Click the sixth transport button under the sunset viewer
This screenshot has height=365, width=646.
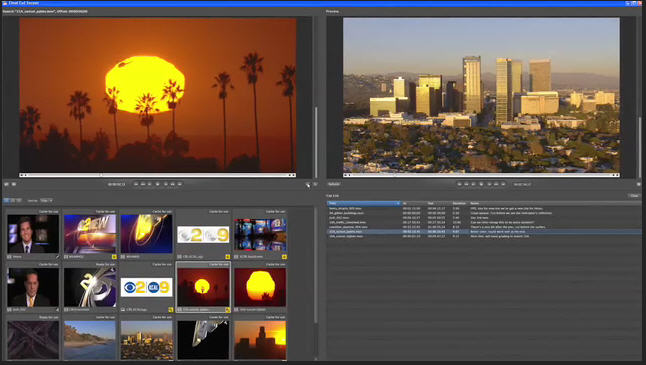pos(173,184)
